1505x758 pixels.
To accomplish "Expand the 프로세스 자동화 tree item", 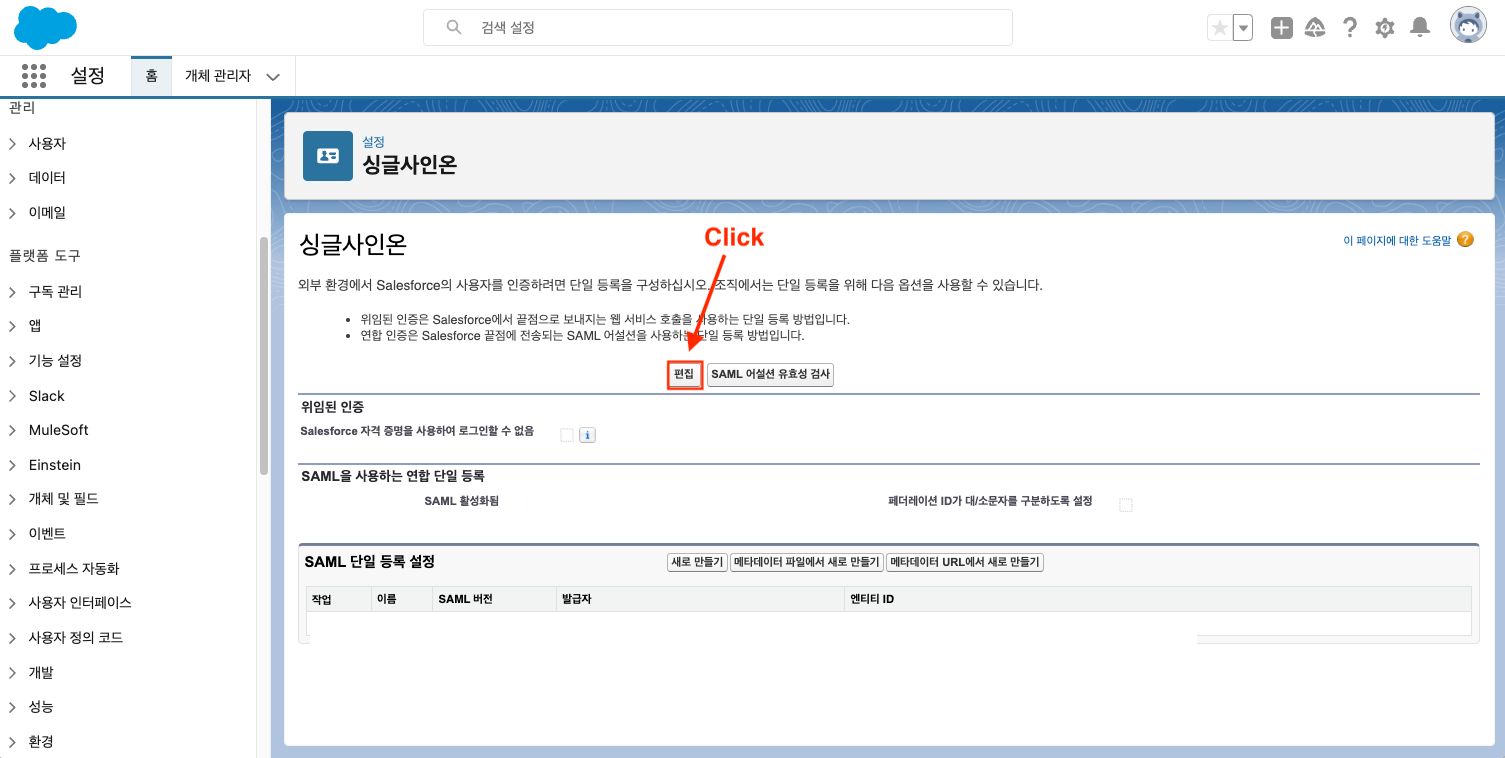I will tap(13, 569).
